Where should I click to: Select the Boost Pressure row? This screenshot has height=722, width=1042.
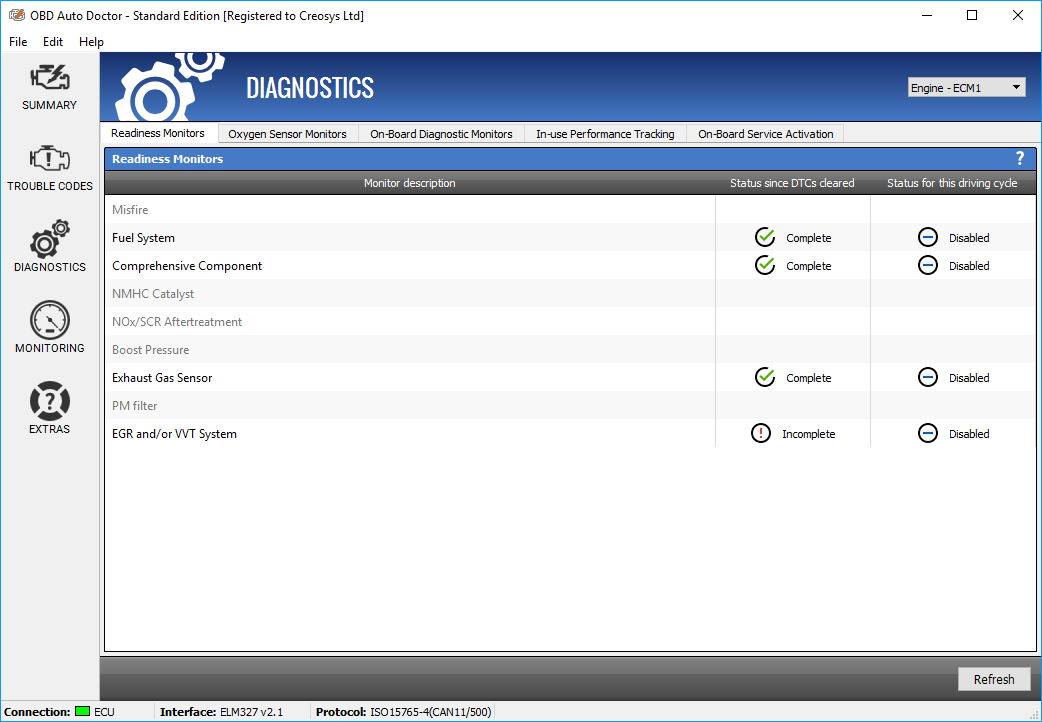(570, 349)
